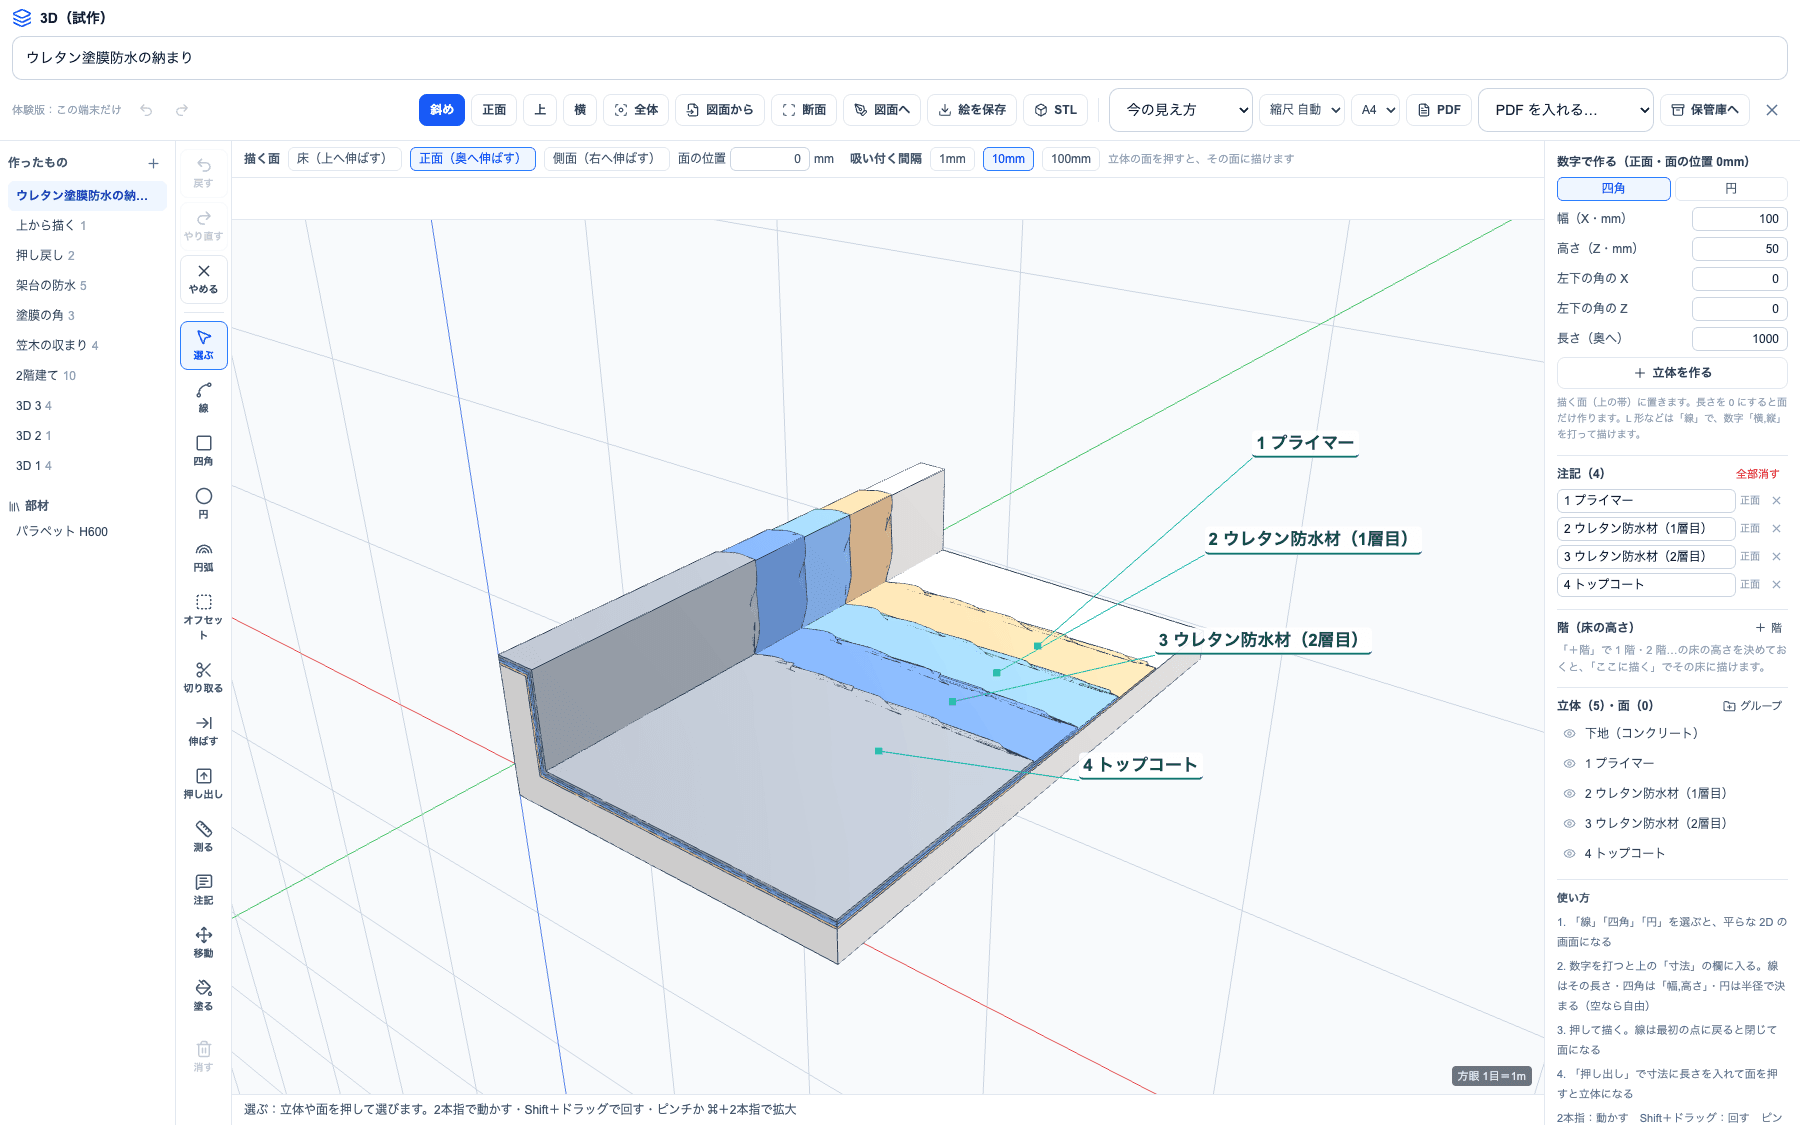Set snap interval to 100mm
The width and height of the screenshot is (1800, 1125).
tap(1070, 159)
